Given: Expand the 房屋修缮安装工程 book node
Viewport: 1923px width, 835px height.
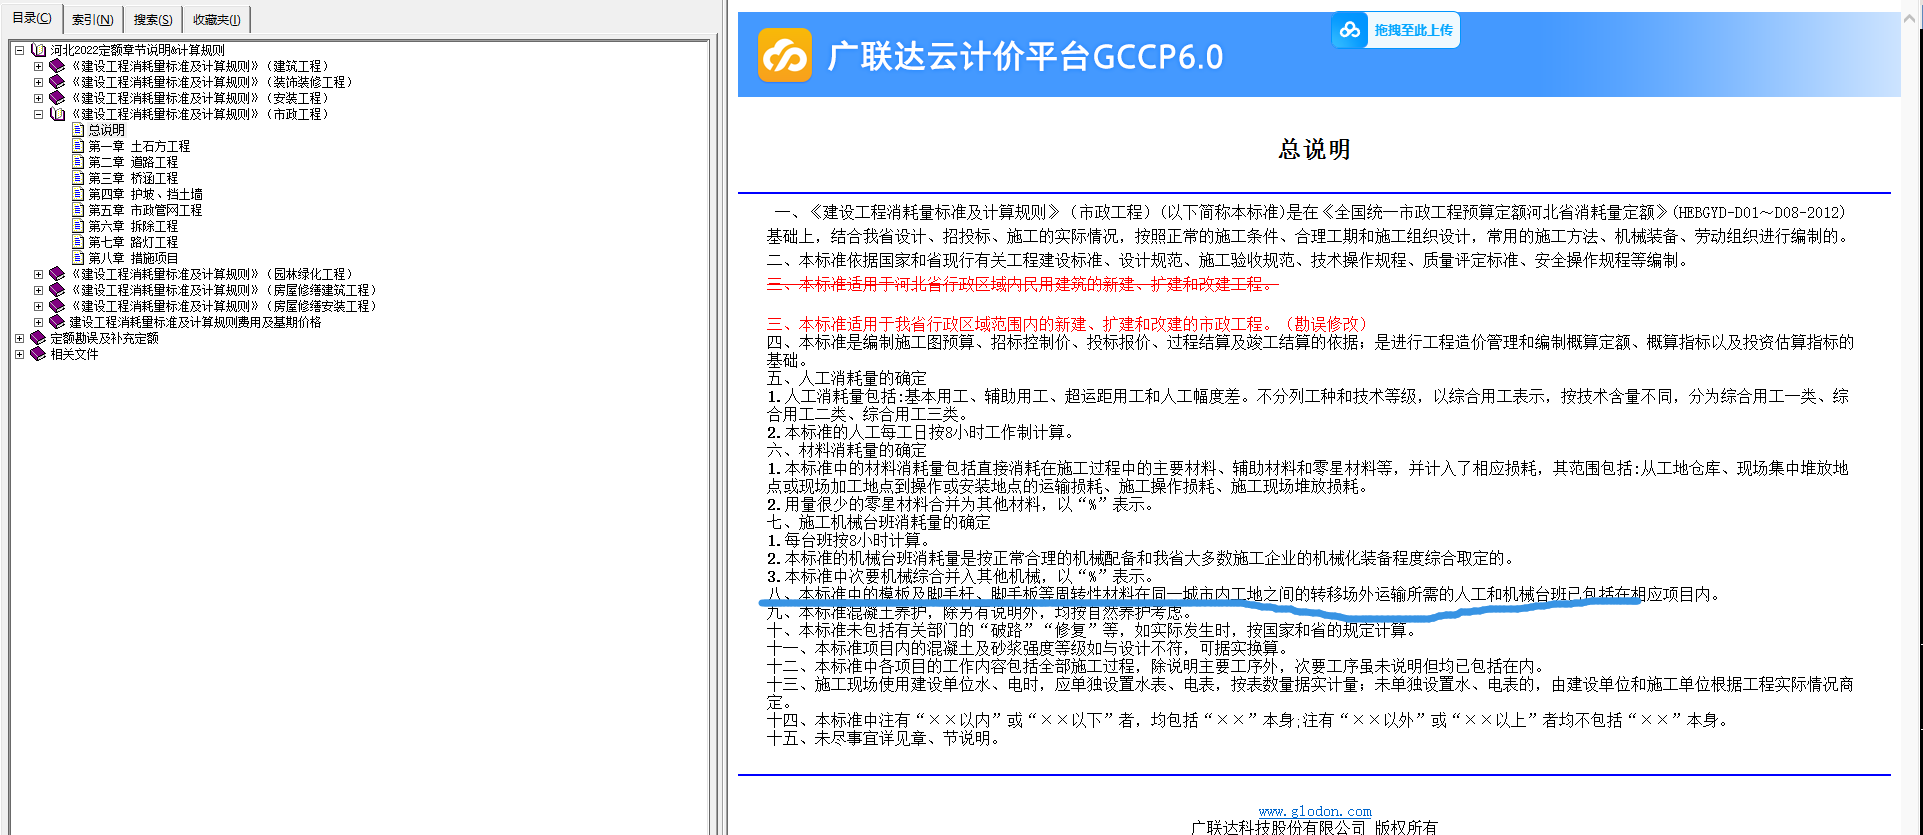Looking at the screenshot, I should click(38, 306).
